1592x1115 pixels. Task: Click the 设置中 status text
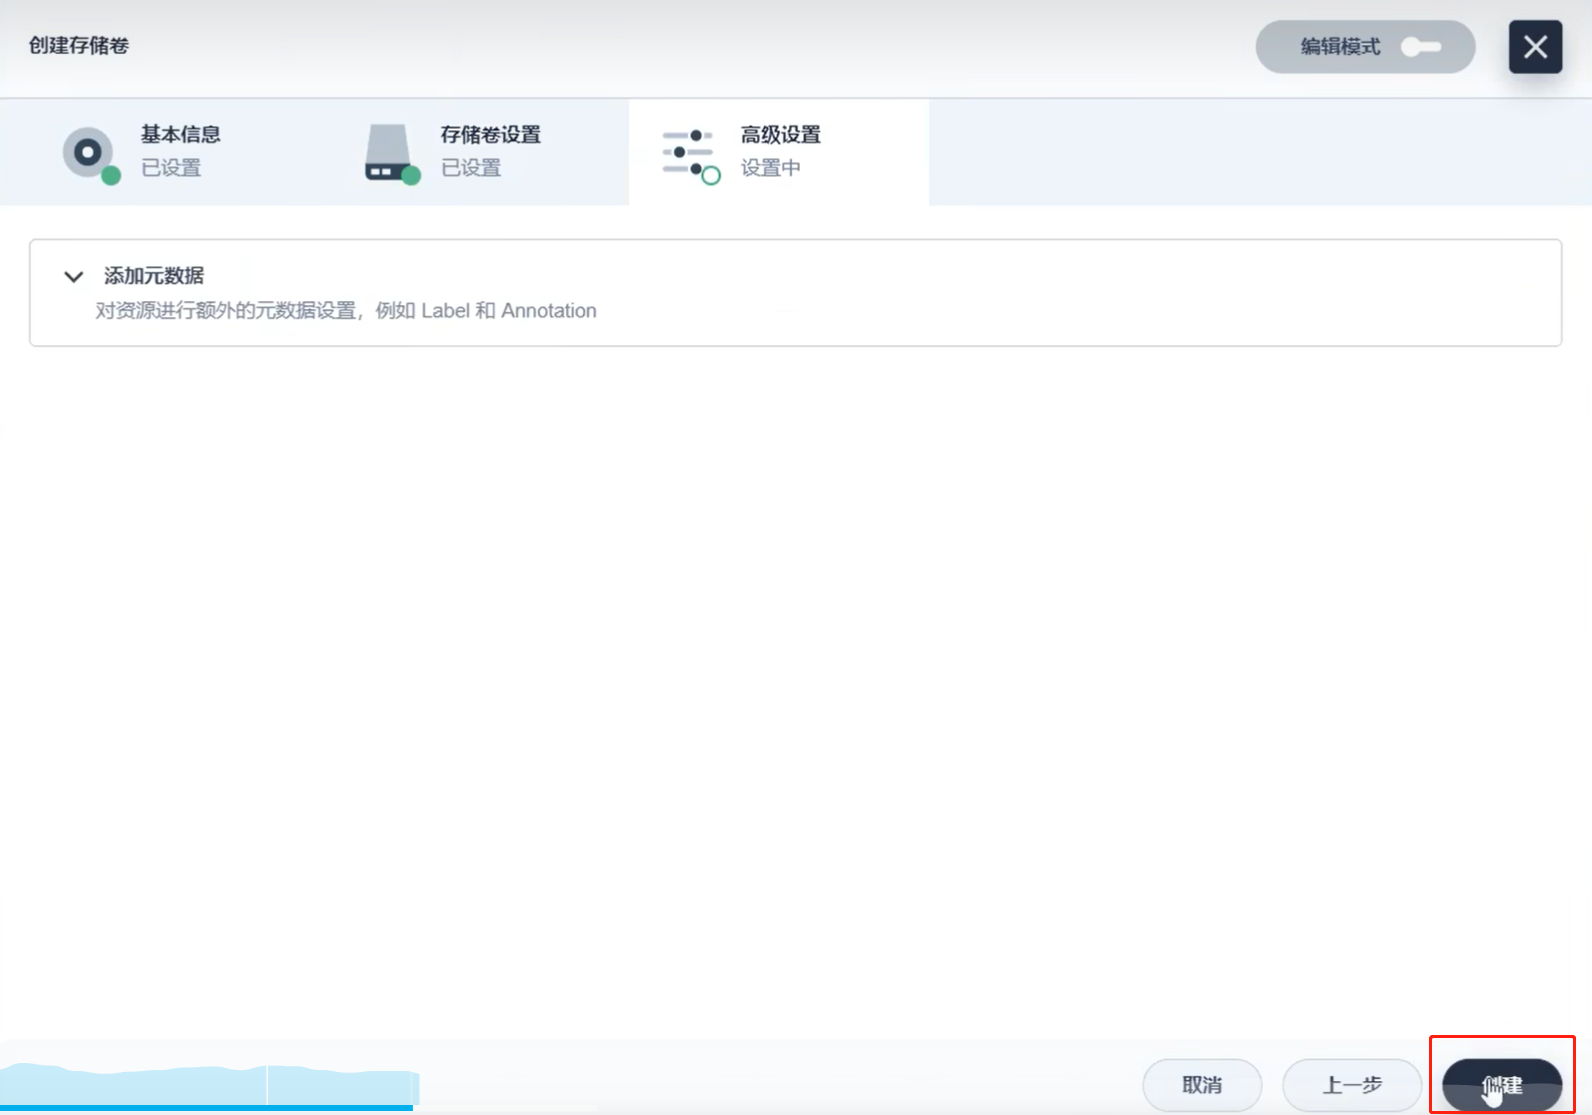[x=770, y=168]
